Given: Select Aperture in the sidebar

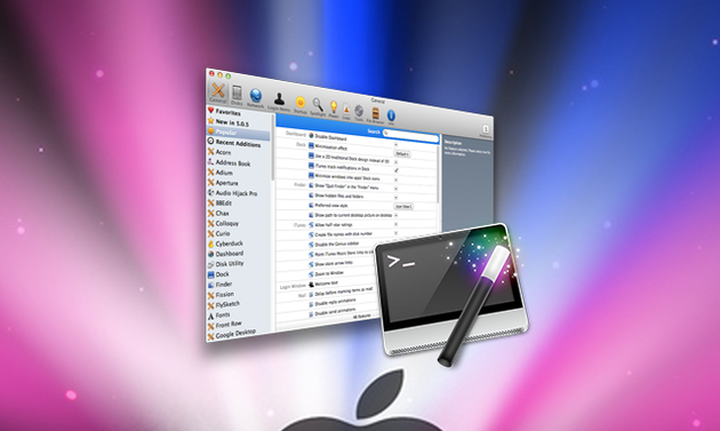Looking at the screenshot, I should pos(223,183).
